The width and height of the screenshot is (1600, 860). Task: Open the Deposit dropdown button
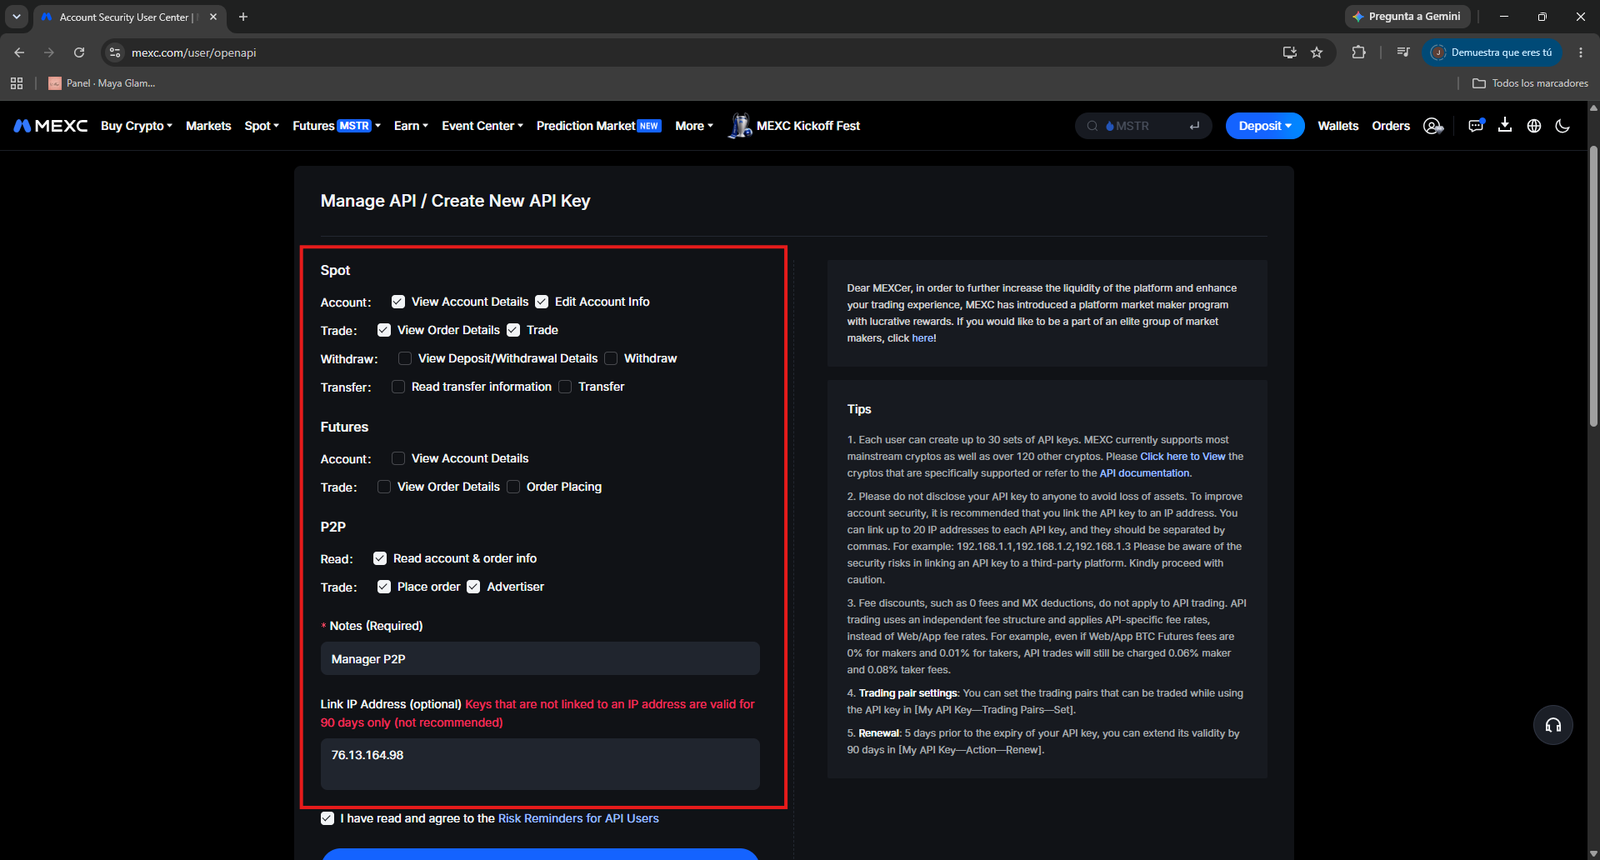tap(1265, 126)
